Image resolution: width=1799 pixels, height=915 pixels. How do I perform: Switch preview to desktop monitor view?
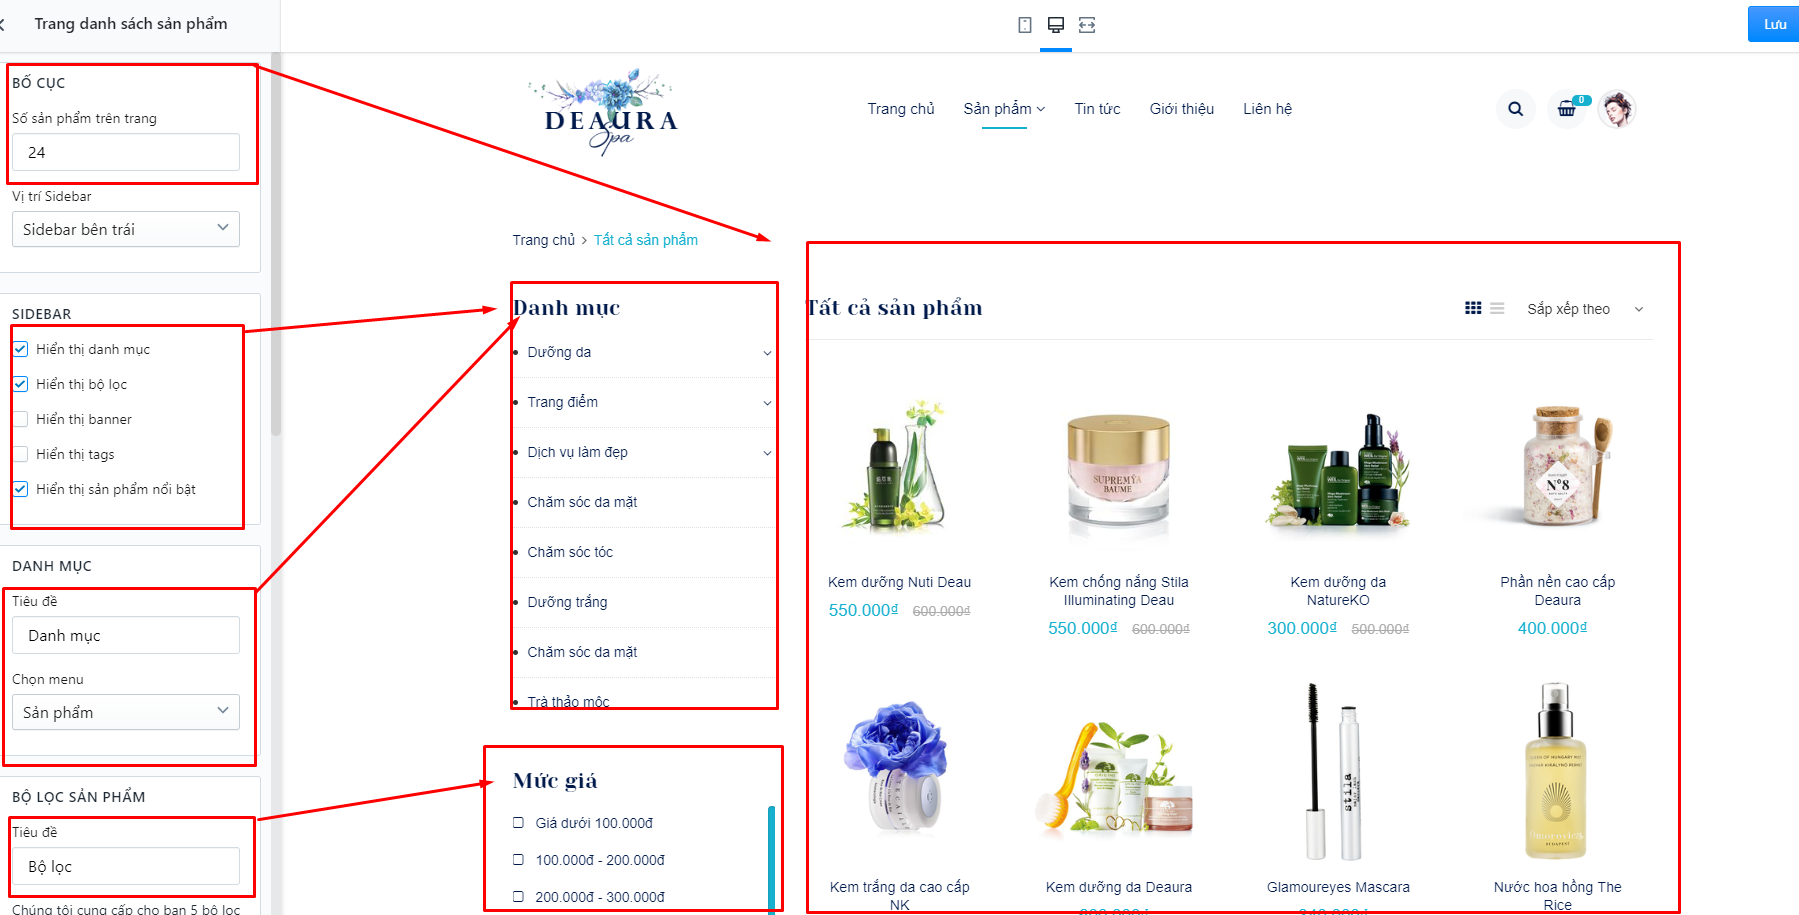(x=1056, y=25)
